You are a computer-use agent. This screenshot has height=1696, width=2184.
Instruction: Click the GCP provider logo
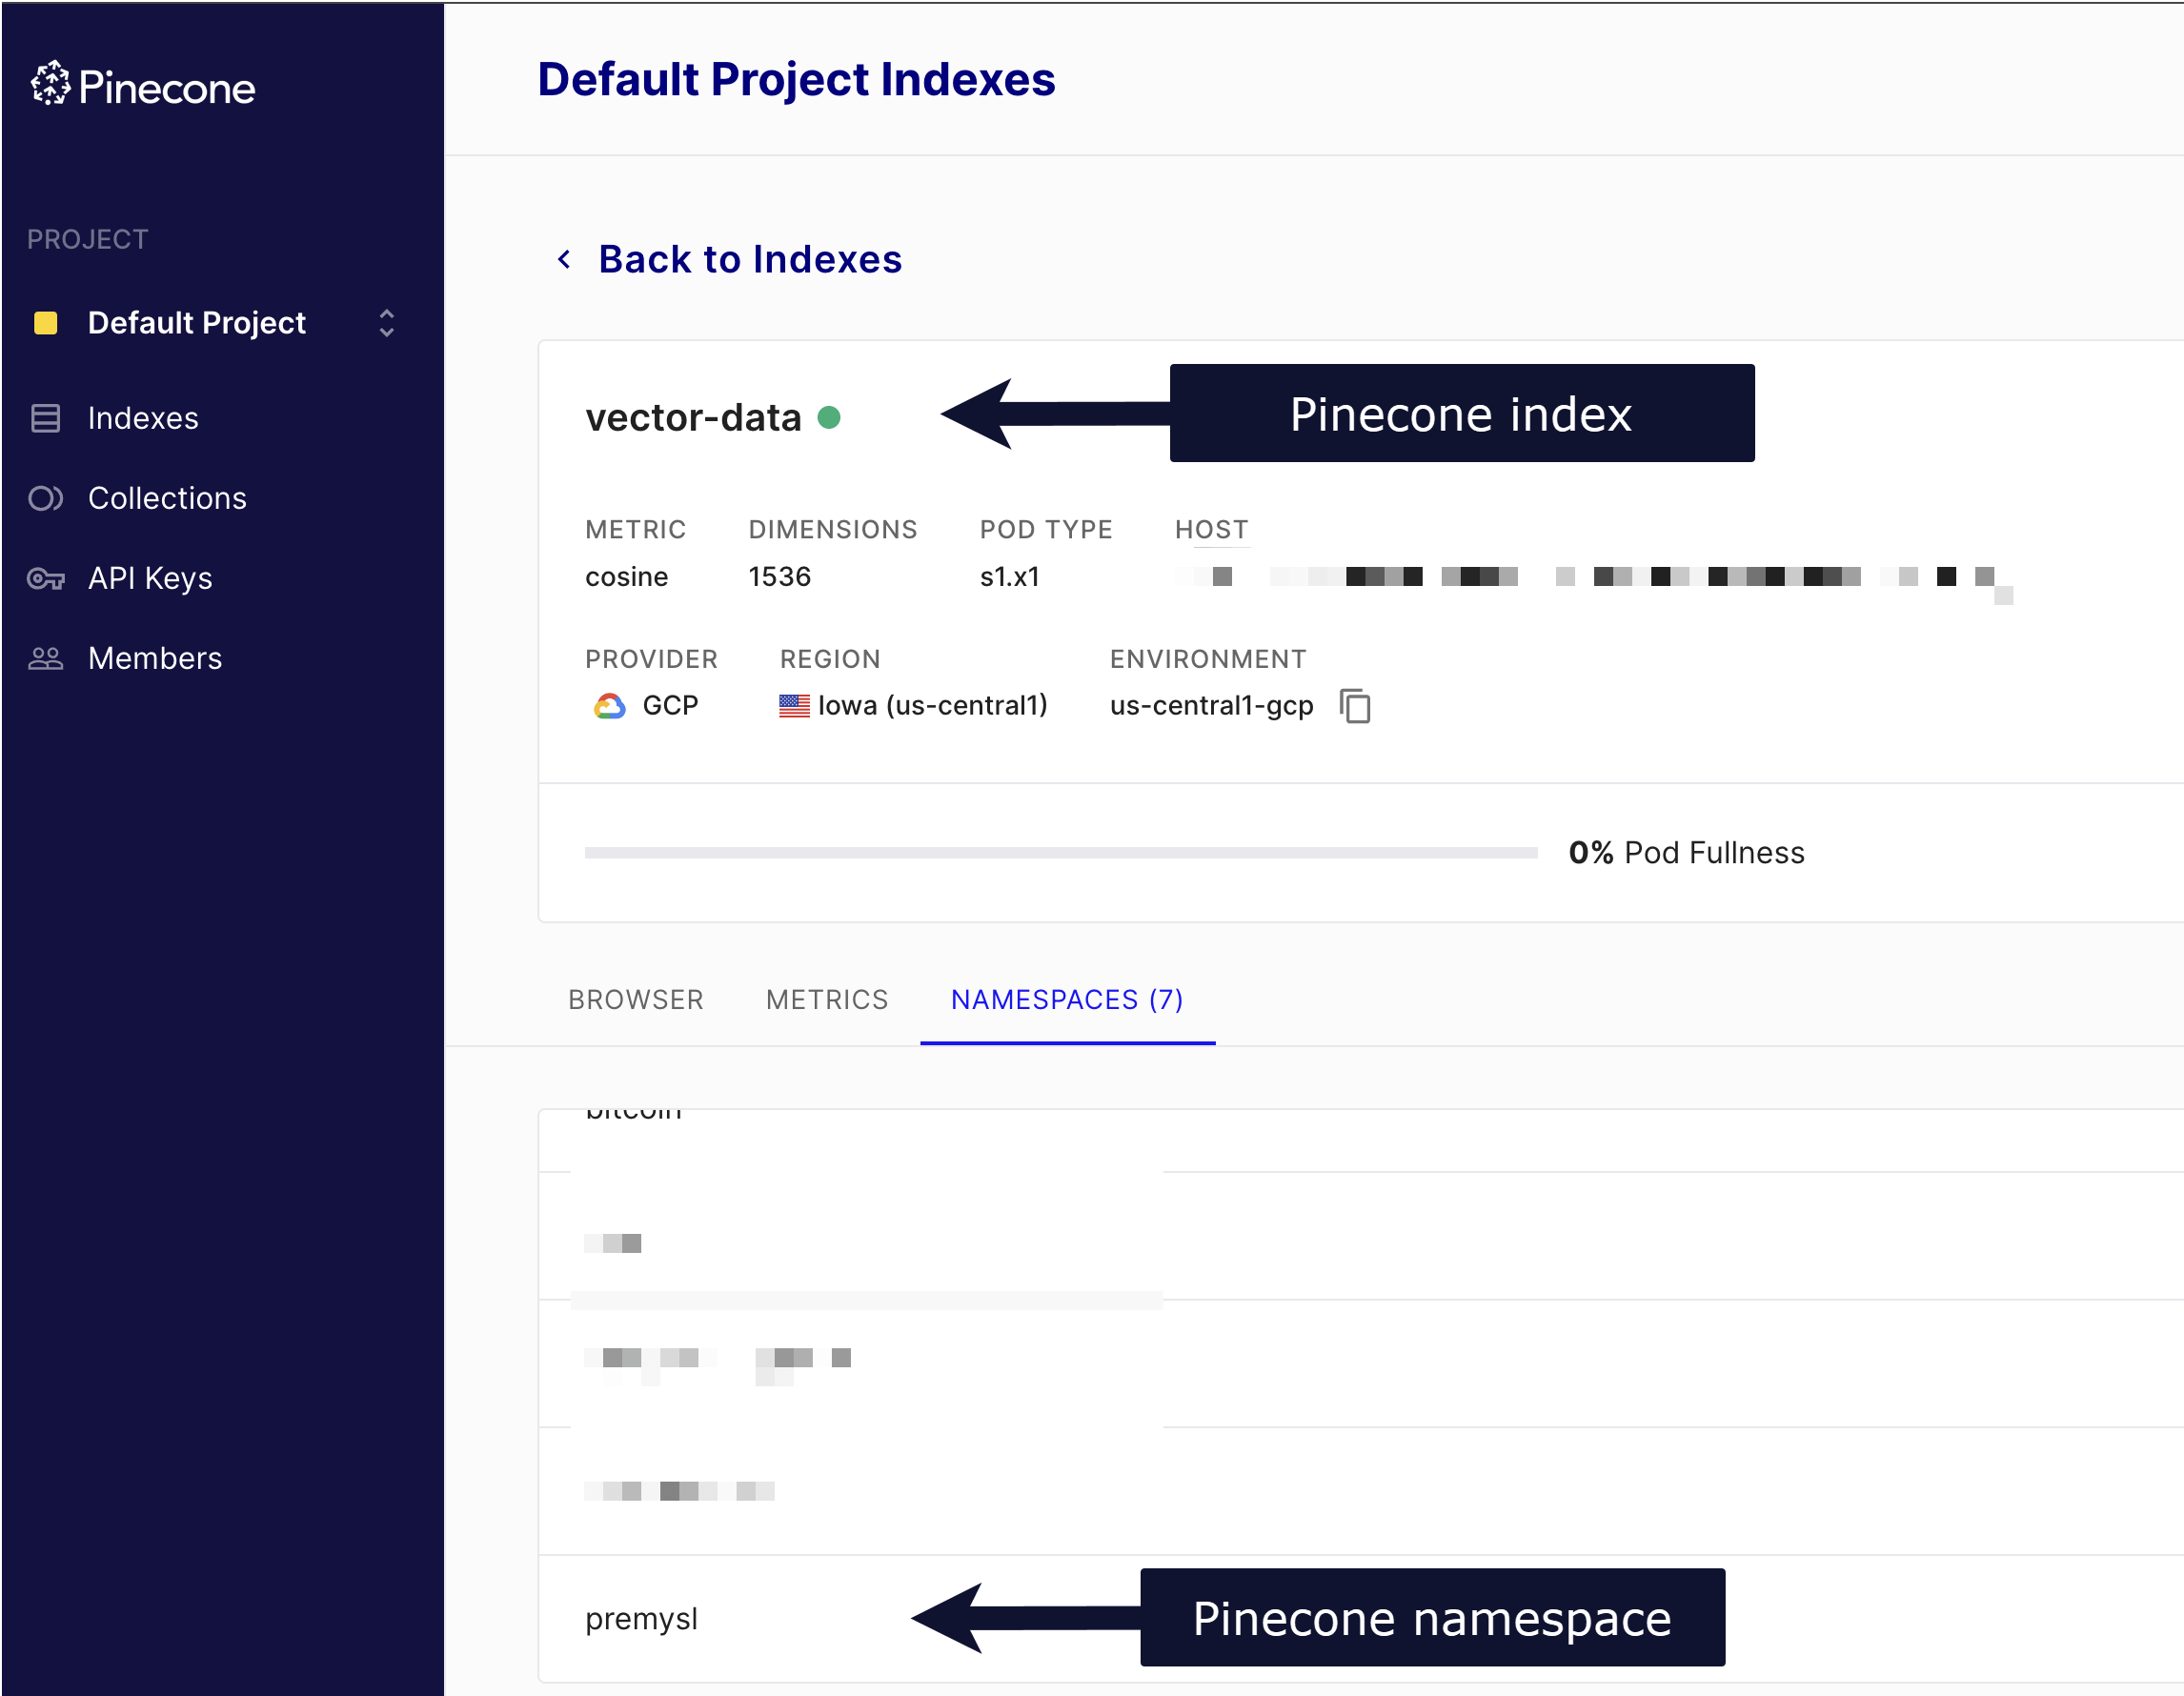(610, 706)
